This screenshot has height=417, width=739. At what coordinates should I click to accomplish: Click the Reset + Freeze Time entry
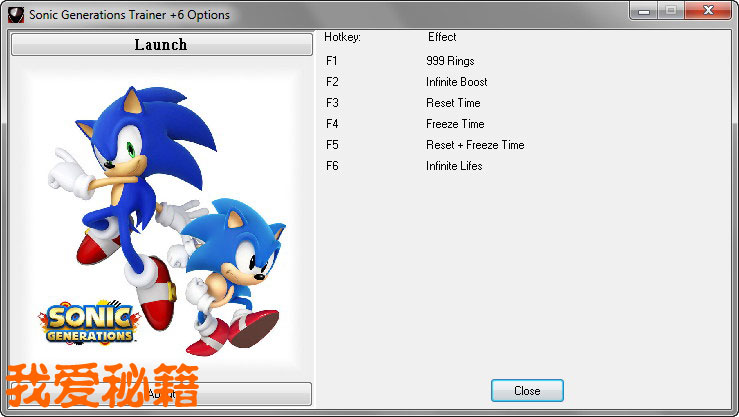(x=475, y=145)
